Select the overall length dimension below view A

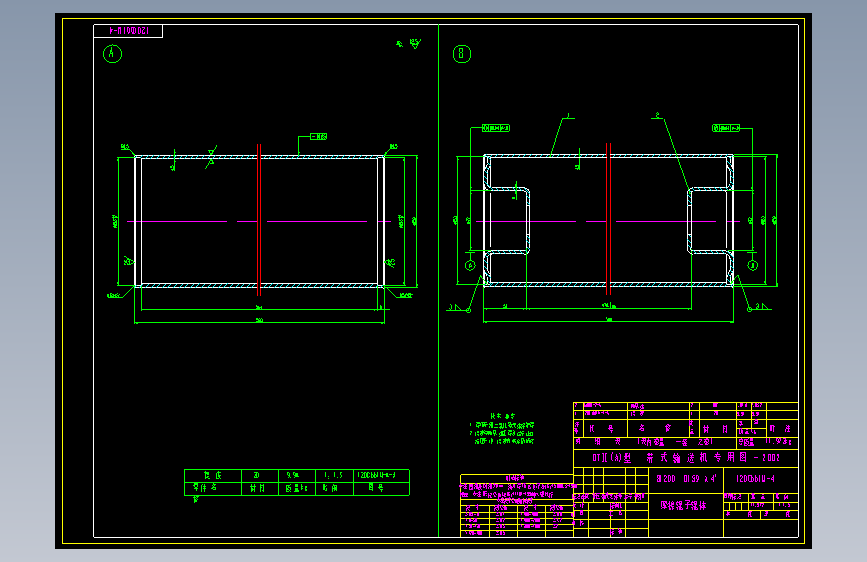coord(259,321)
